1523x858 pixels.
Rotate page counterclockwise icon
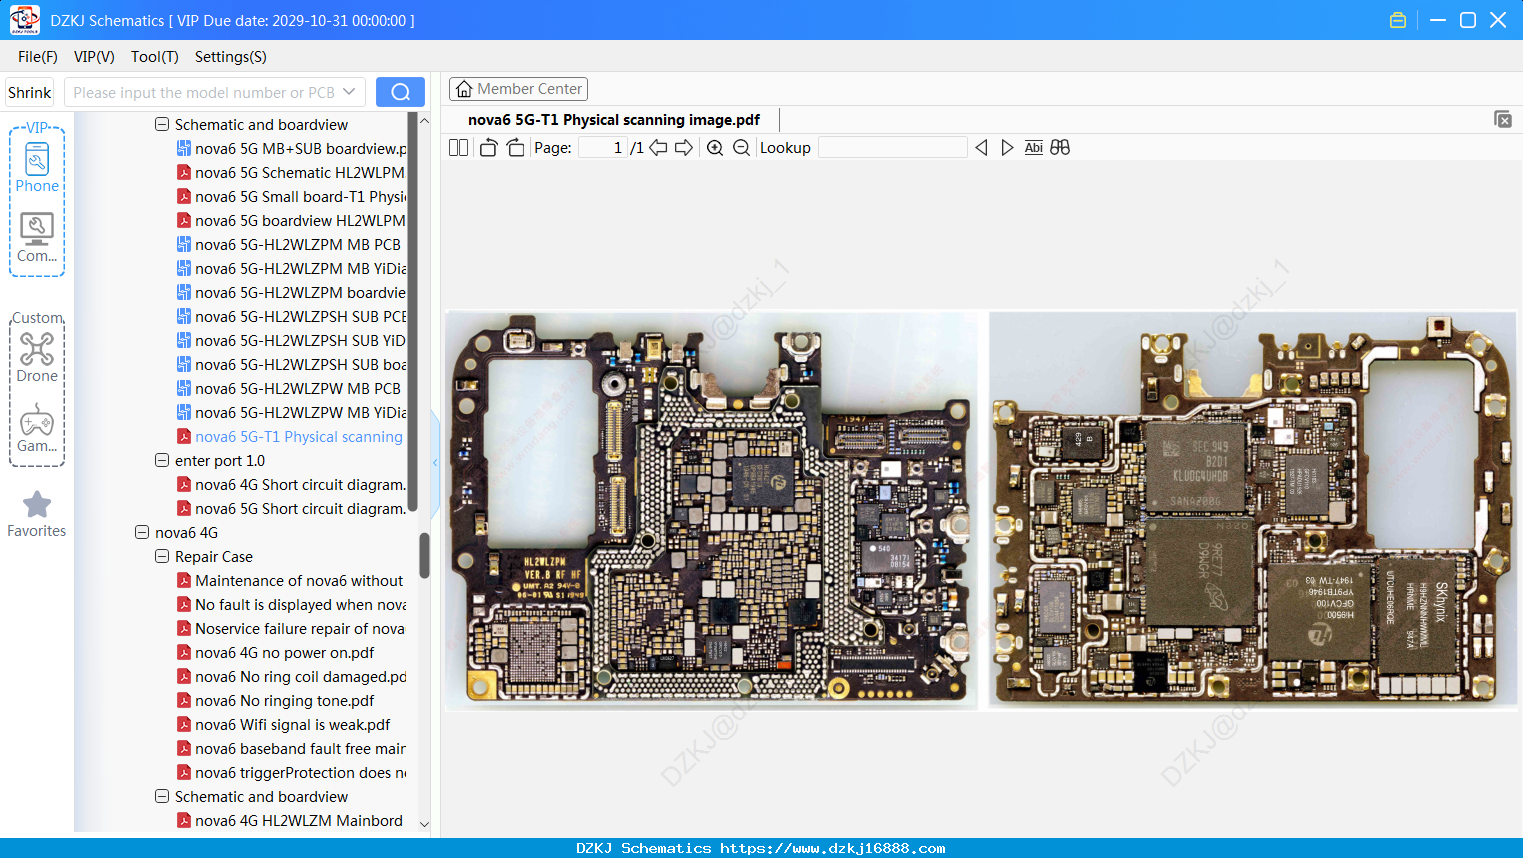pos(488,148)
